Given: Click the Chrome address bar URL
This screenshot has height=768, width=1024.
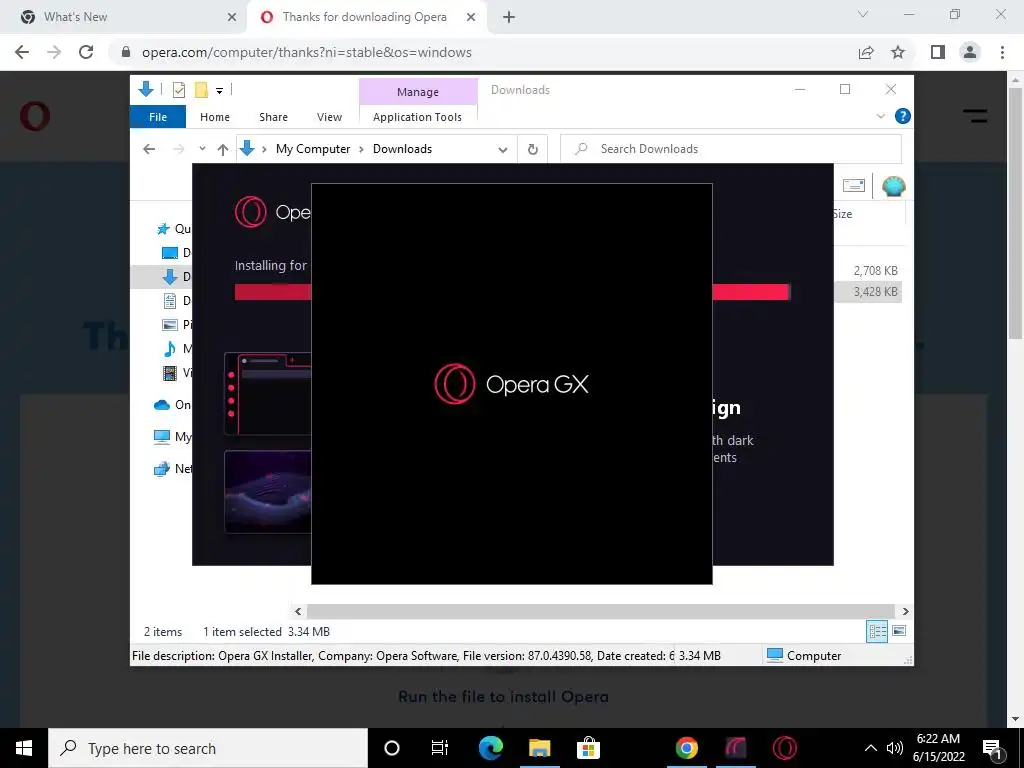Looking at the screenshot, I should pyautogui.click(x=307, y=52).
